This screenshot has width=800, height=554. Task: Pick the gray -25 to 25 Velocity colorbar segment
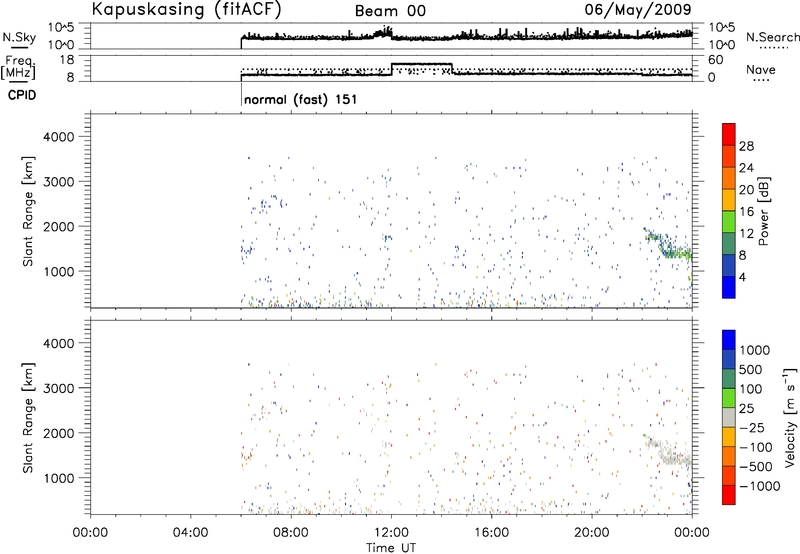[729, 418]
